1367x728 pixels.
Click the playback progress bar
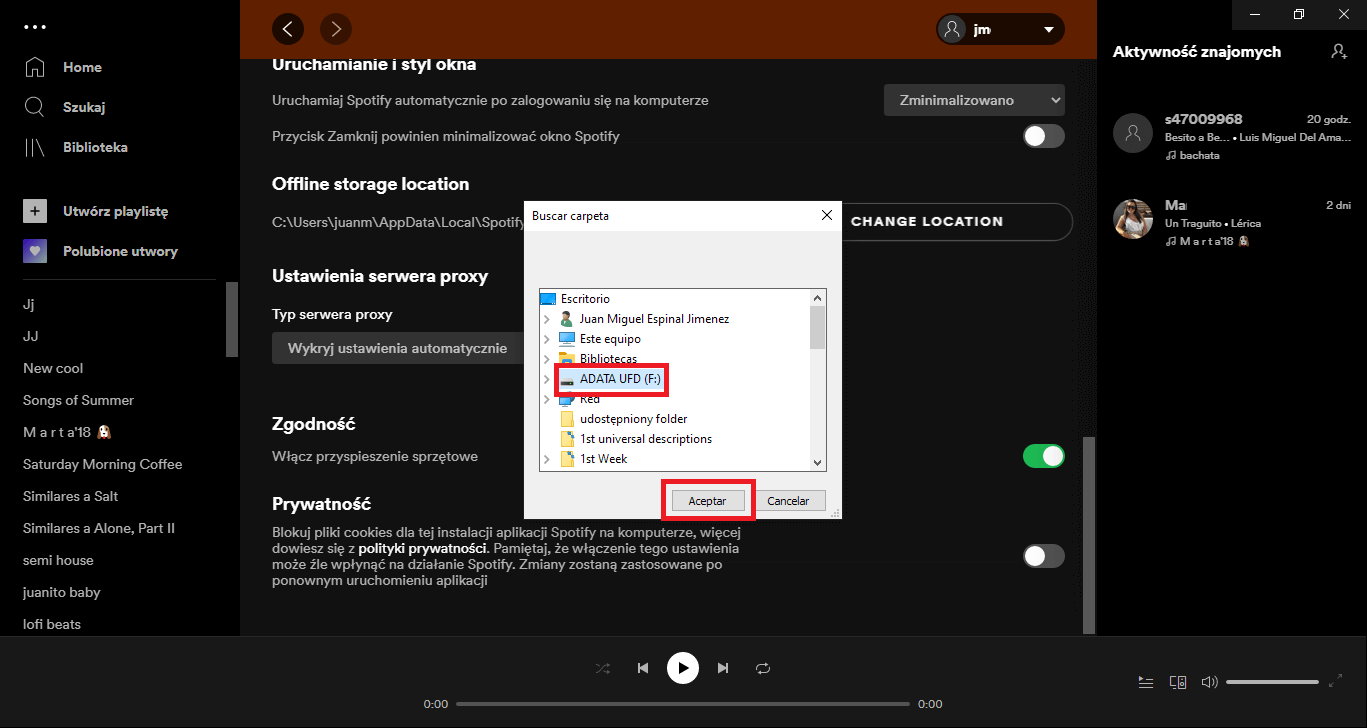pyautogui.click(x=683, y=704)
